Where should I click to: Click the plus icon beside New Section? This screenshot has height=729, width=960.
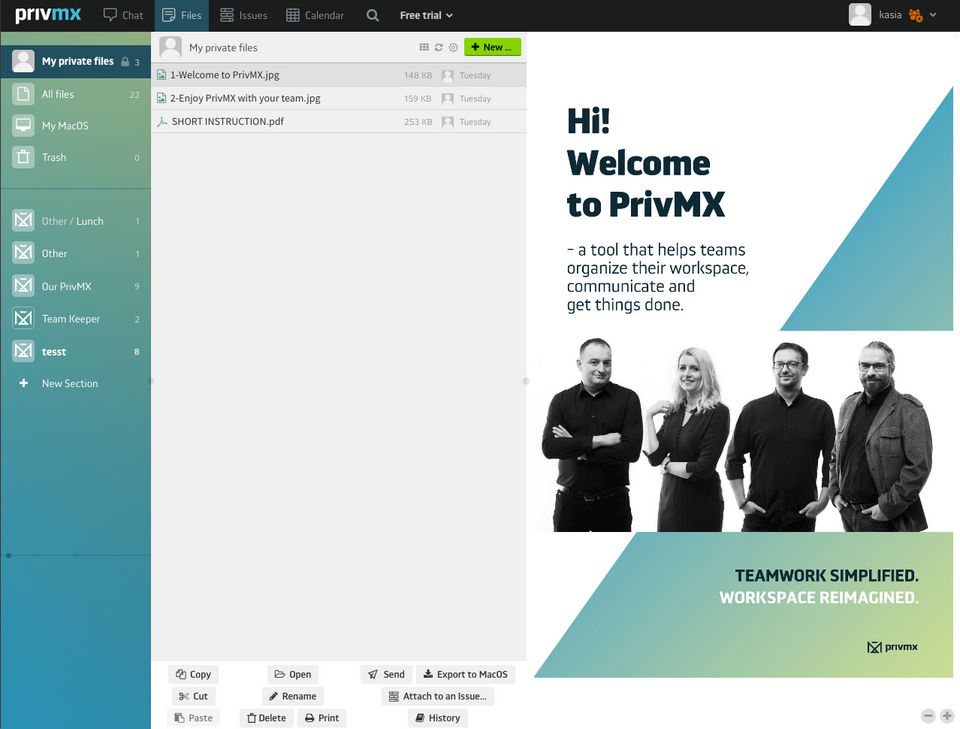point(23,383)
